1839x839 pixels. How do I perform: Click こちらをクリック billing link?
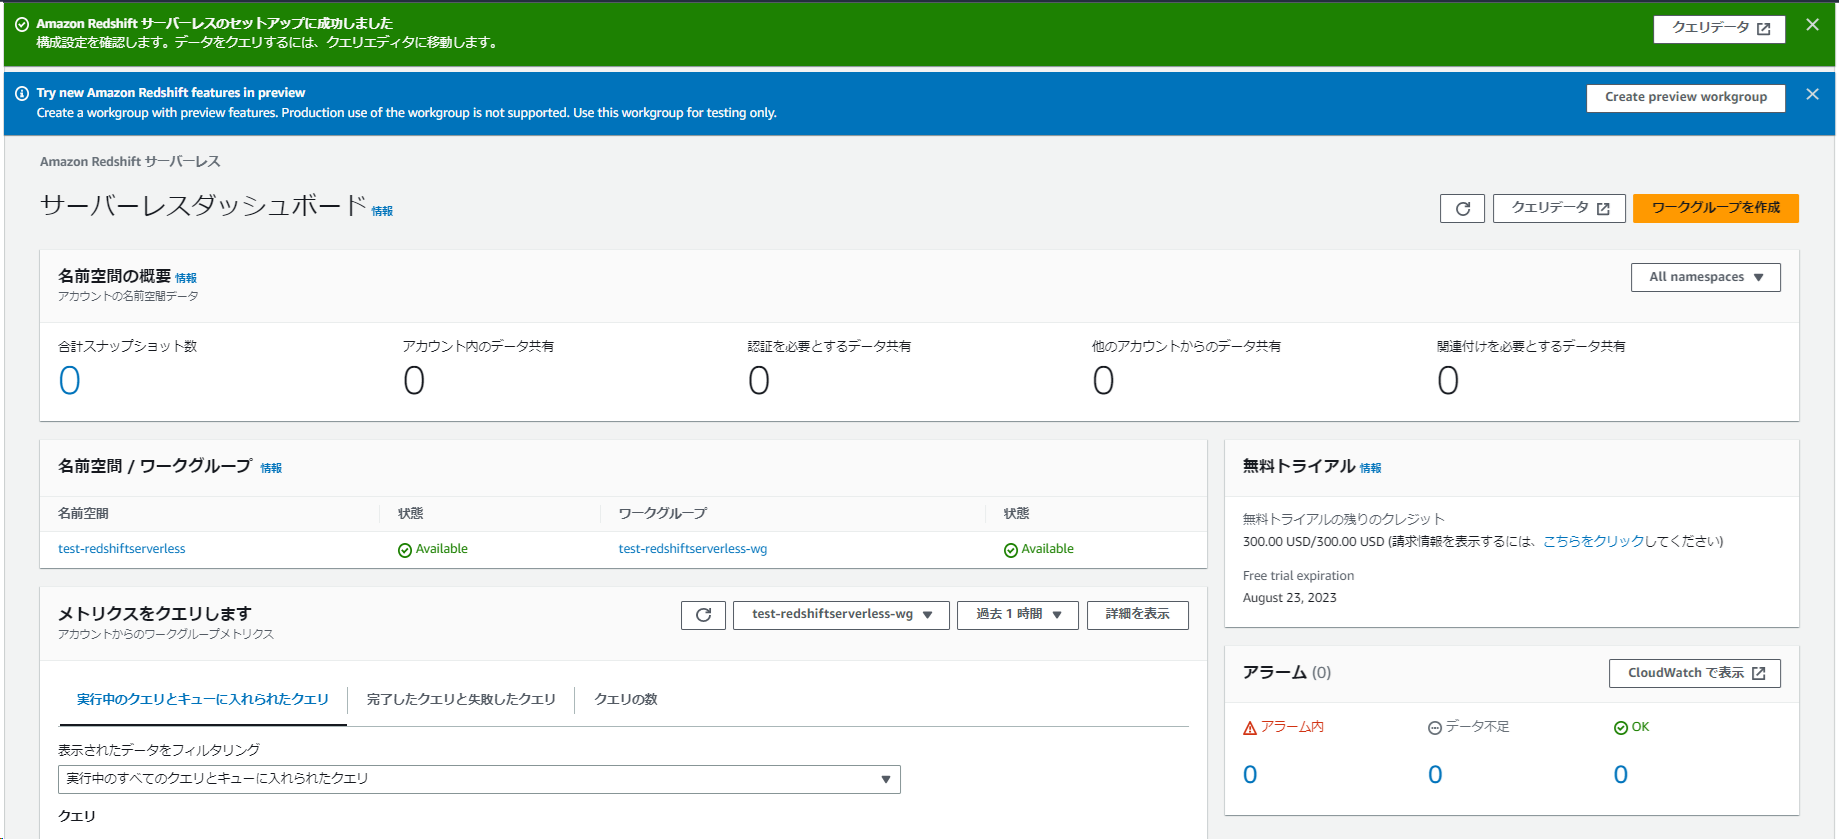pos(1594,541)
